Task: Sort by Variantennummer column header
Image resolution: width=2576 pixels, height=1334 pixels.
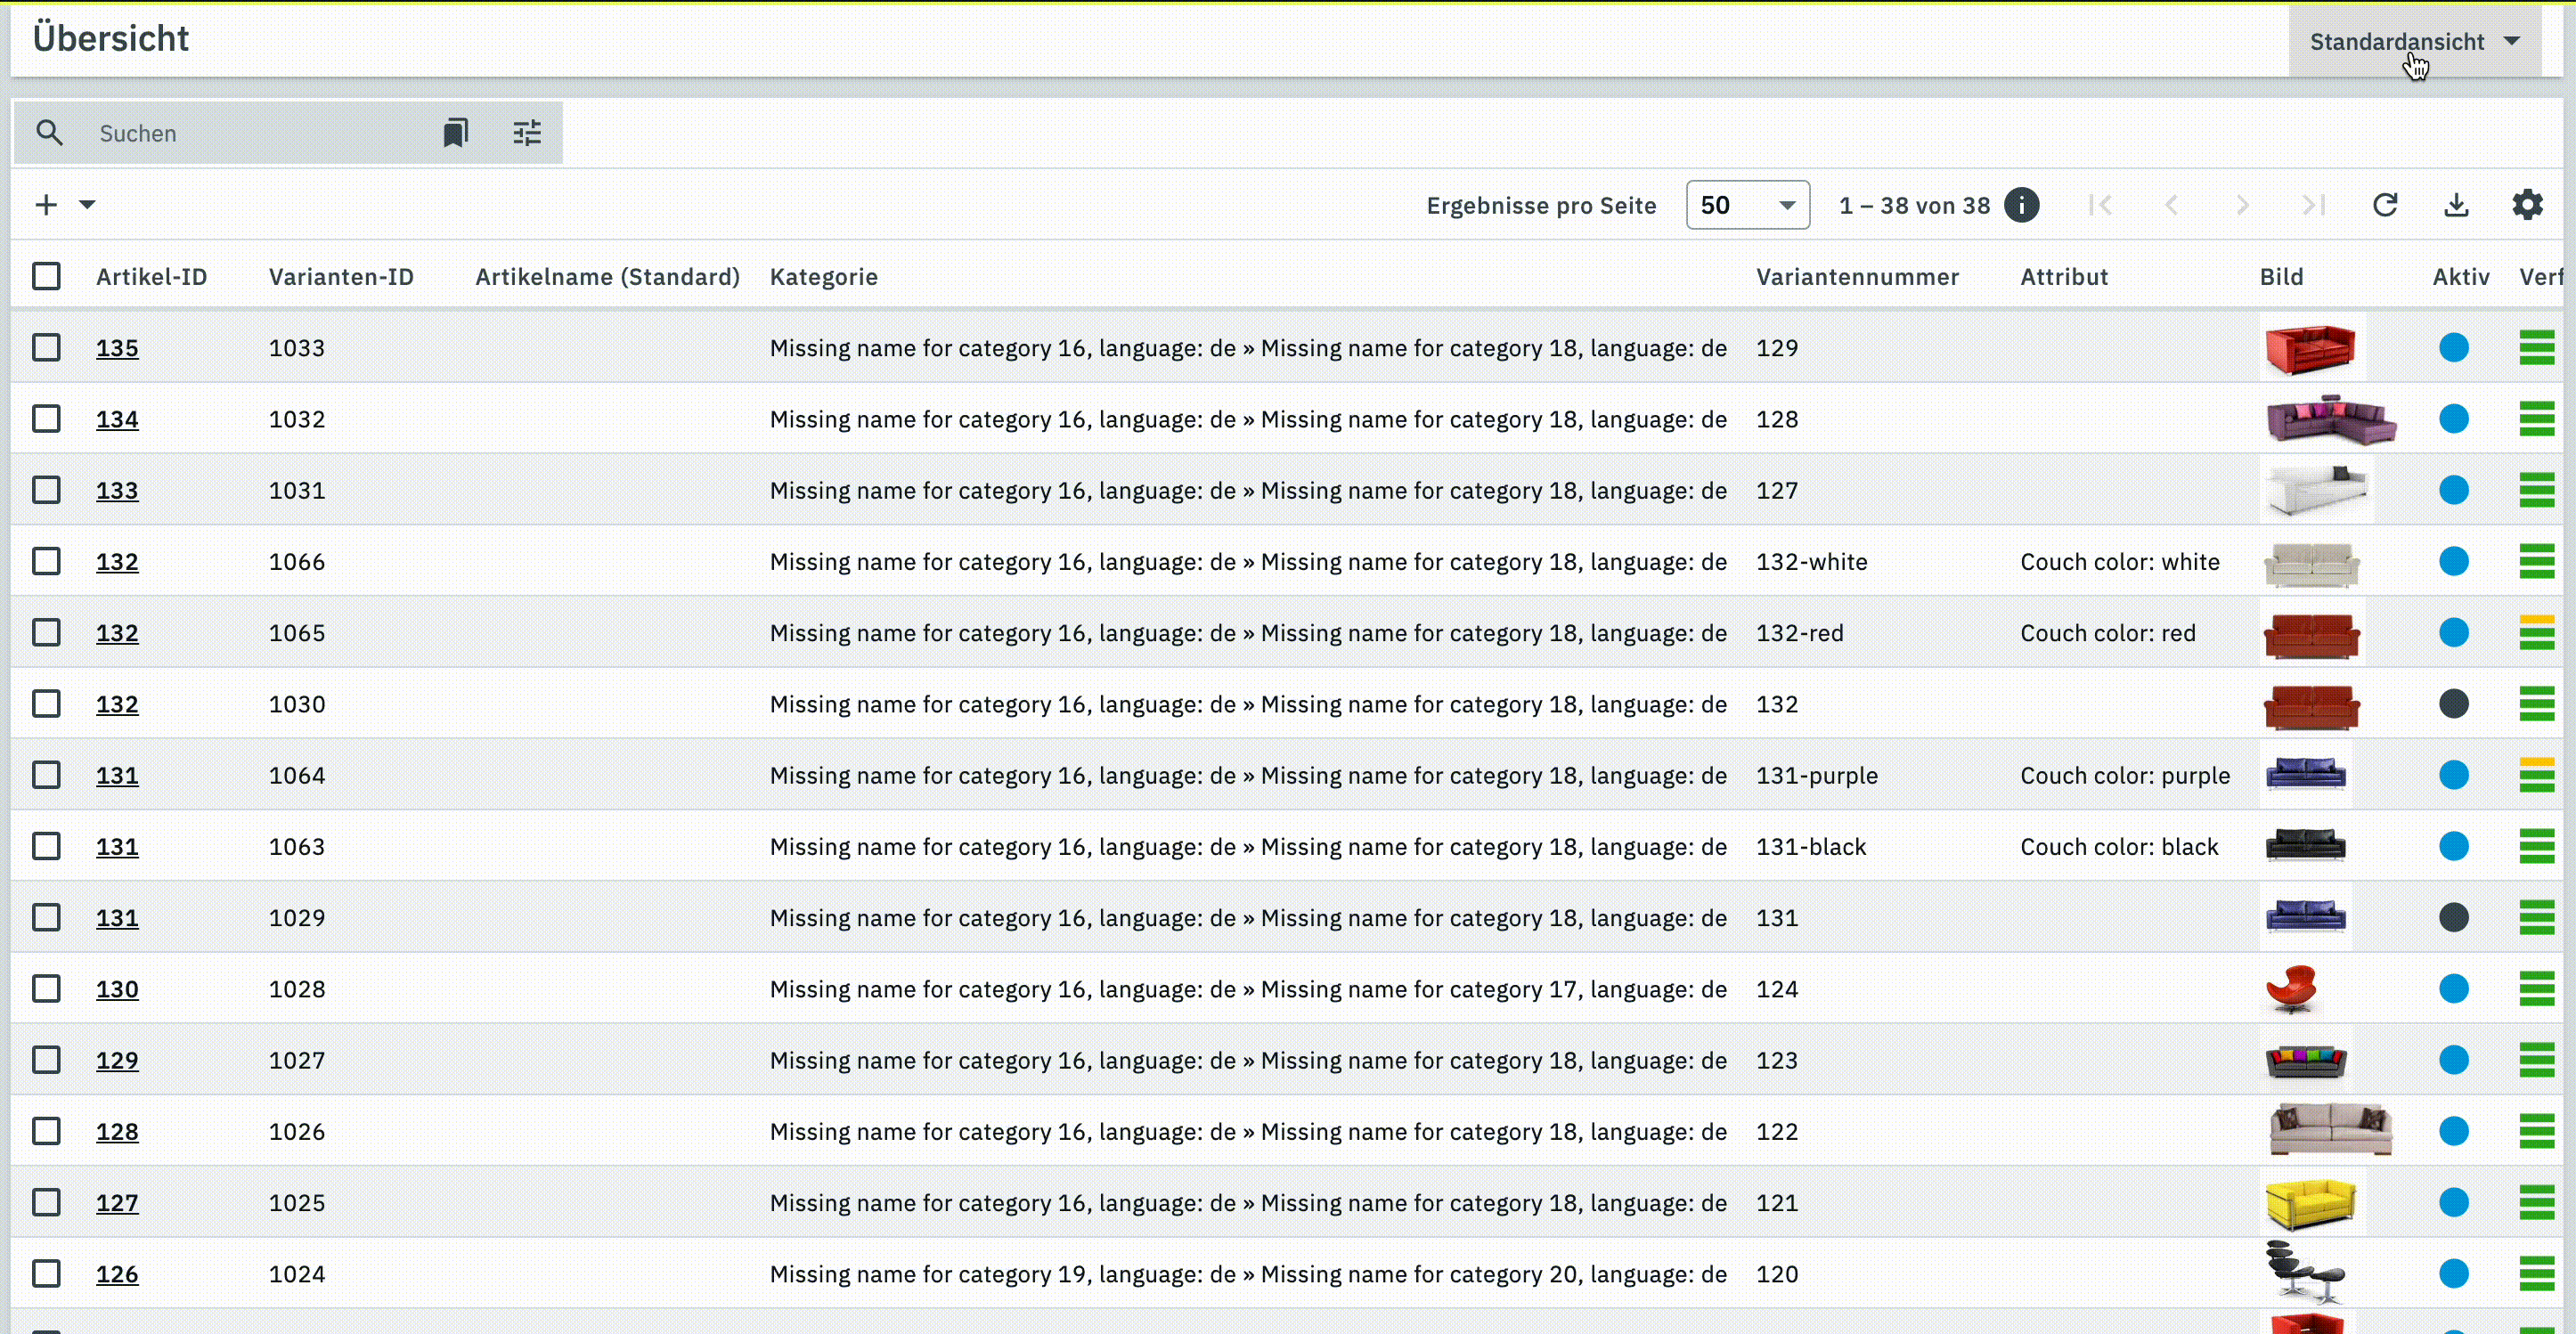Action: click(1857, 277)
